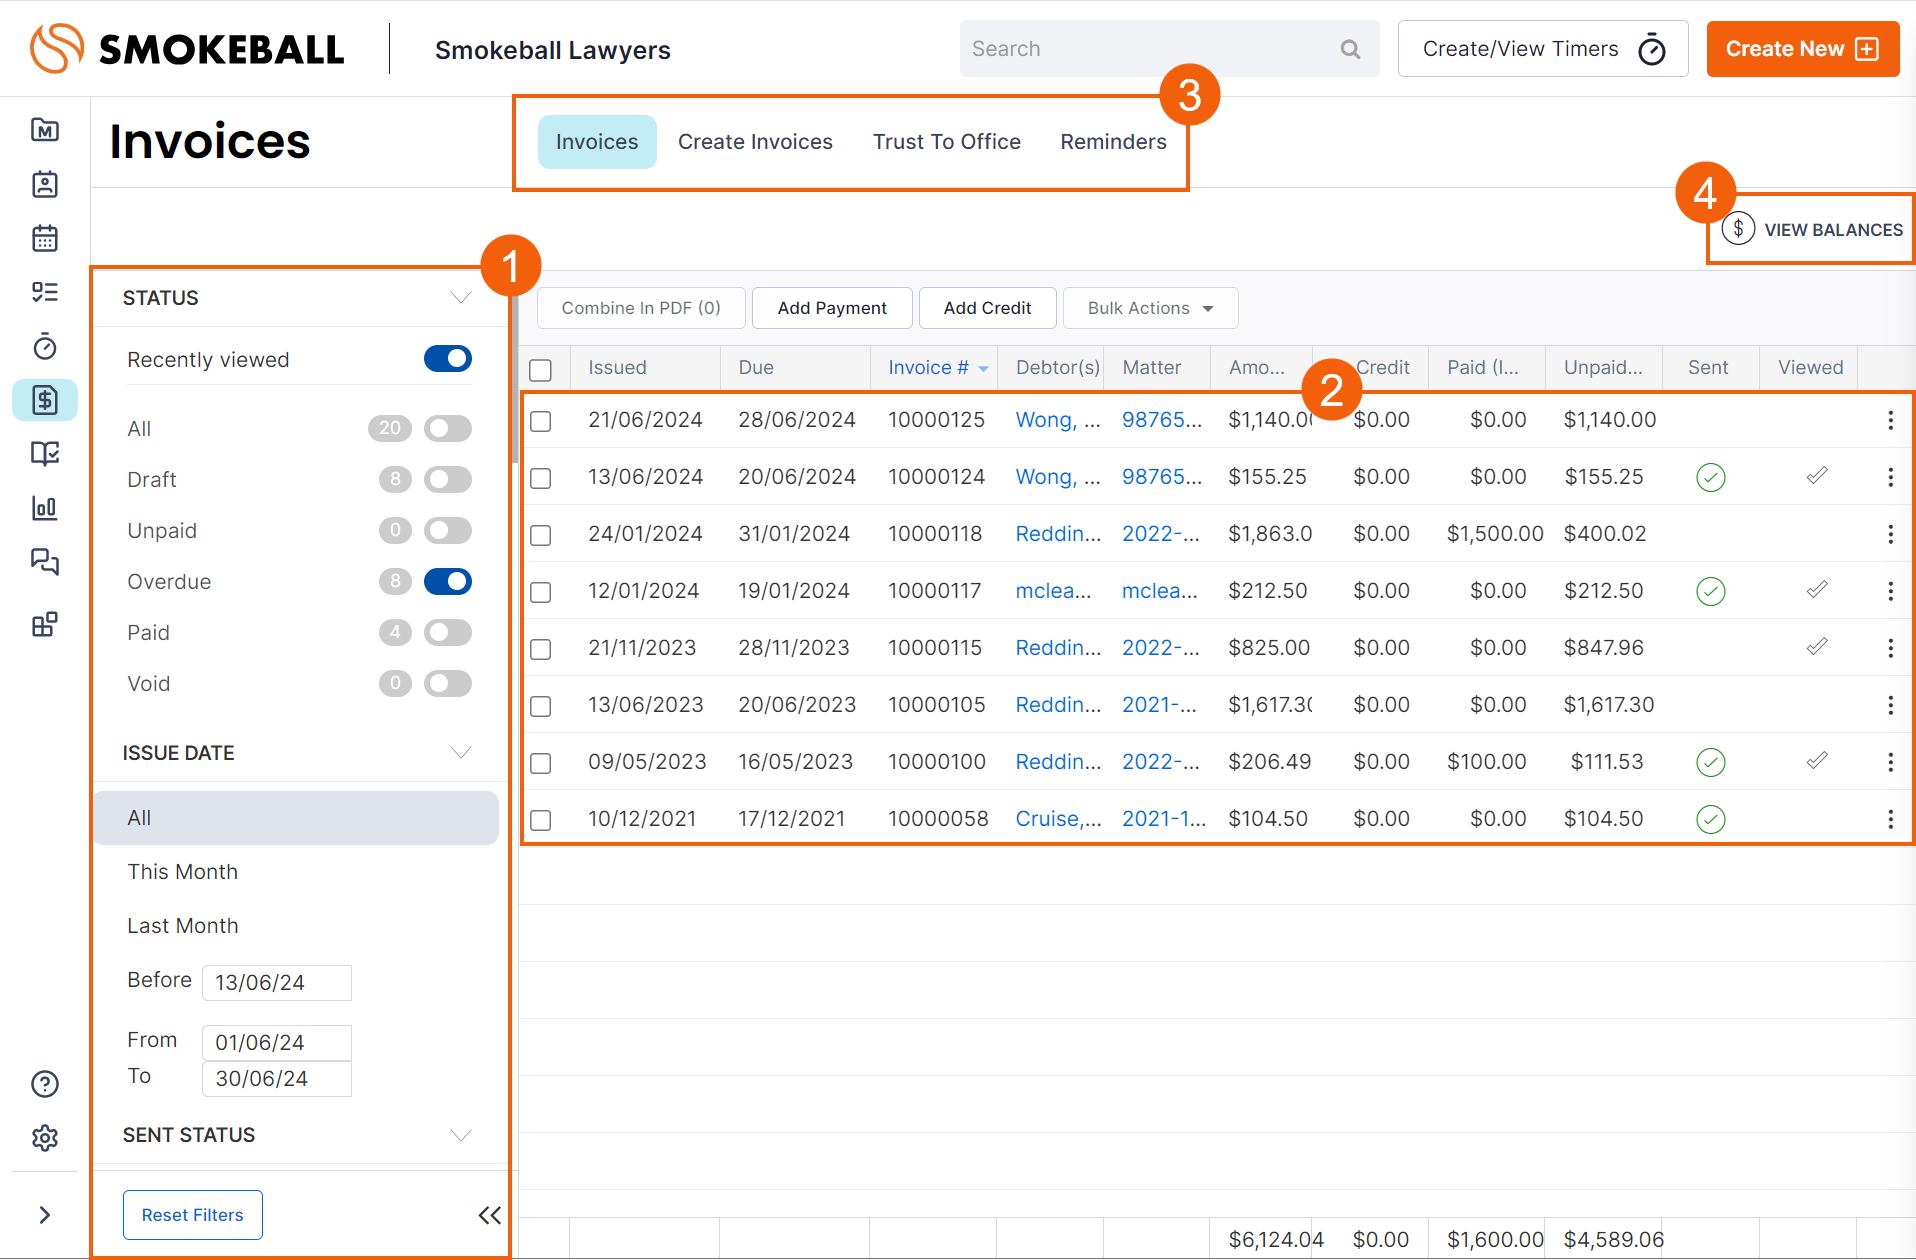Tick the checkbox for invoice 10000058
The height and width of the screenshot is (1260, 1916).
click(x=541, y=820)
